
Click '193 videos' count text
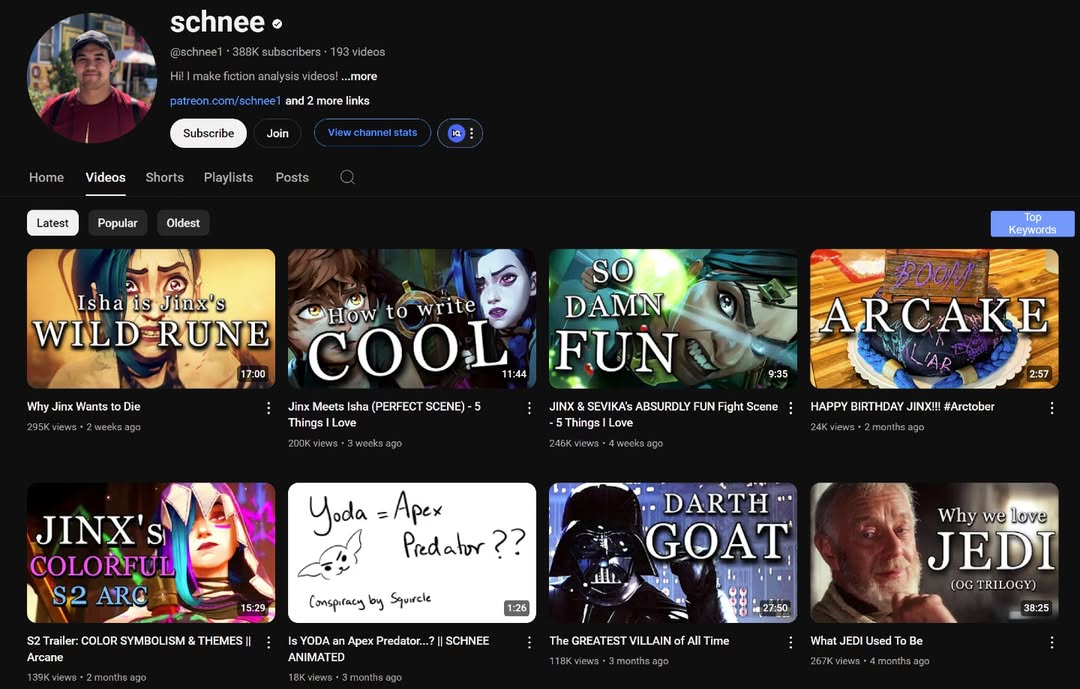coord(357,52)
